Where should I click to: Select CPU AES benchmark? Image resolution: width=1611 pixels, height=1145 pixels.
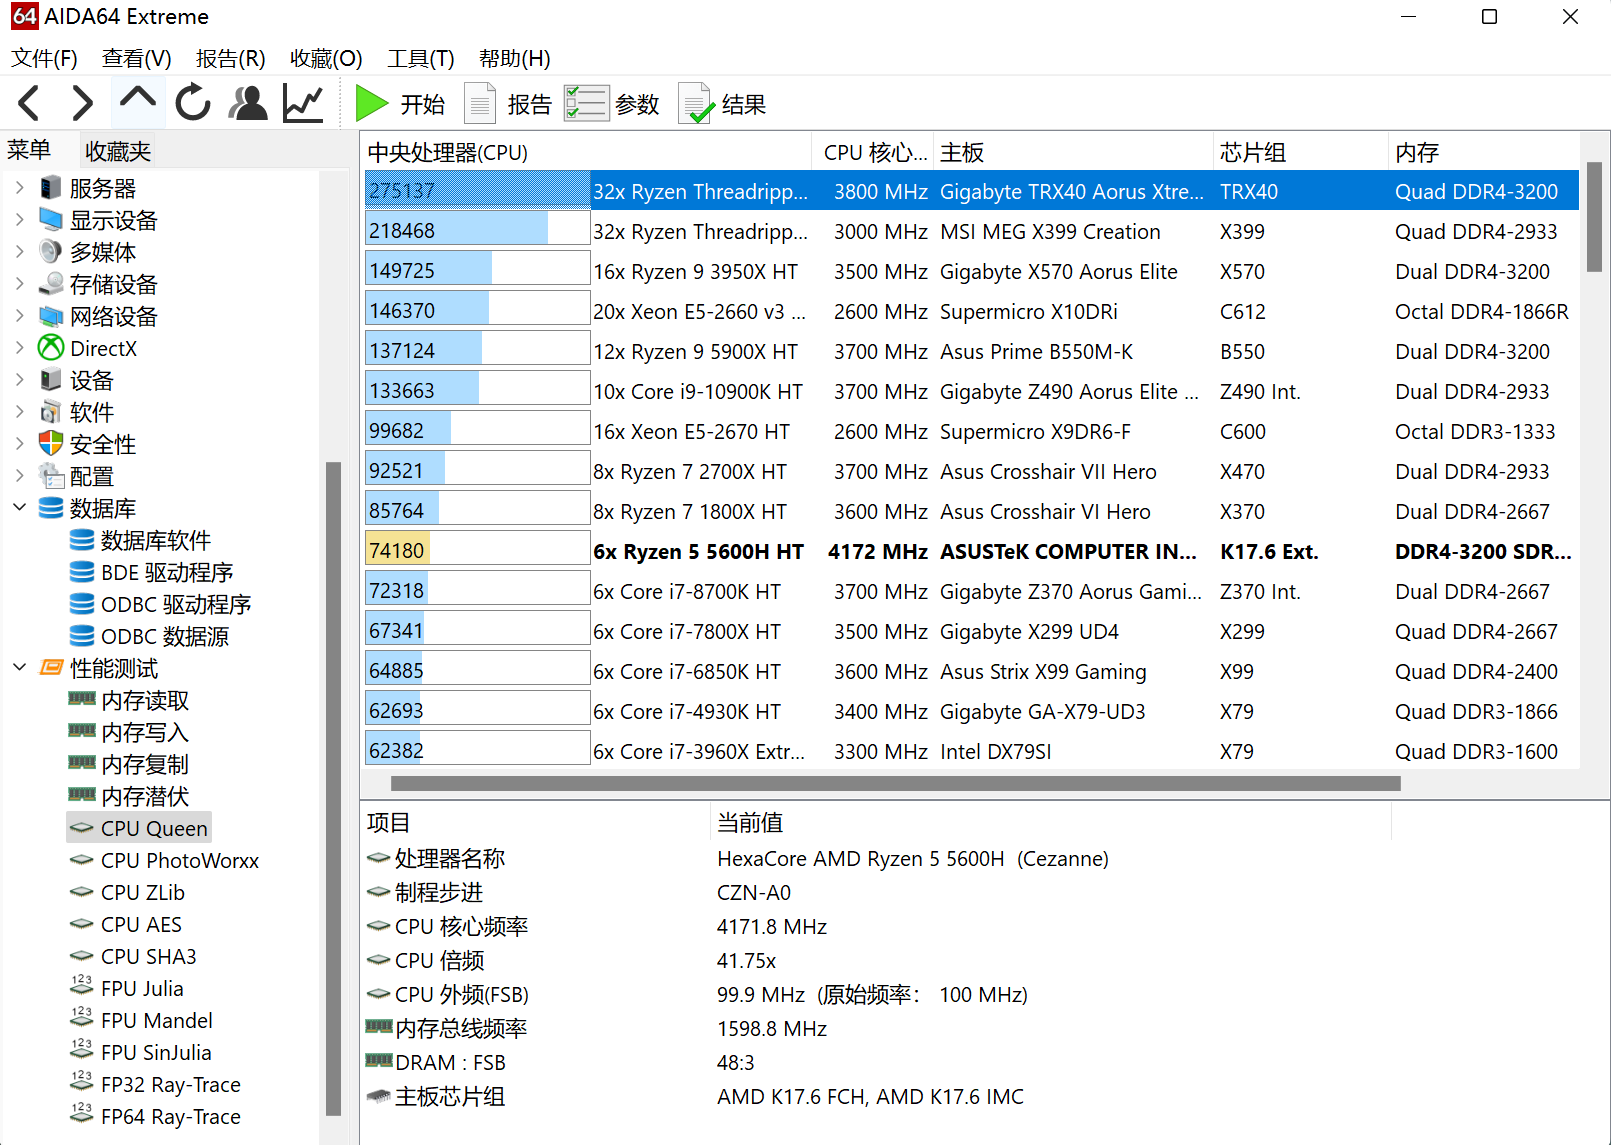[x=141, y=924]
